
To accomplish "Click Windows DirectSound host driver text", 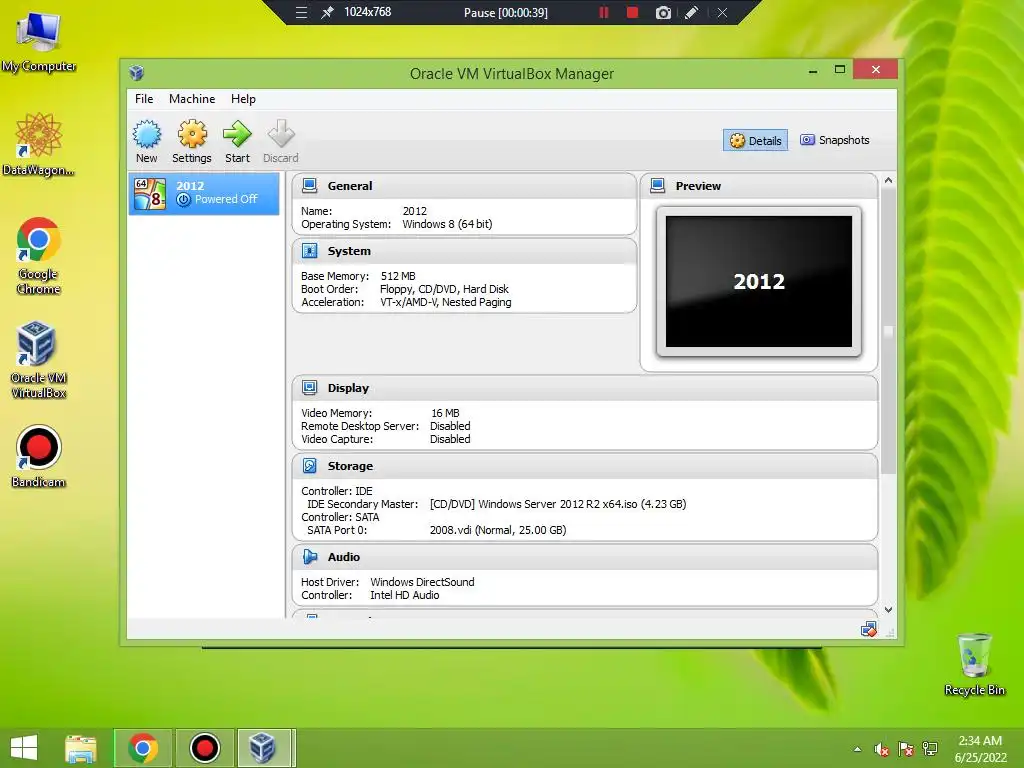I will (423, 582).
